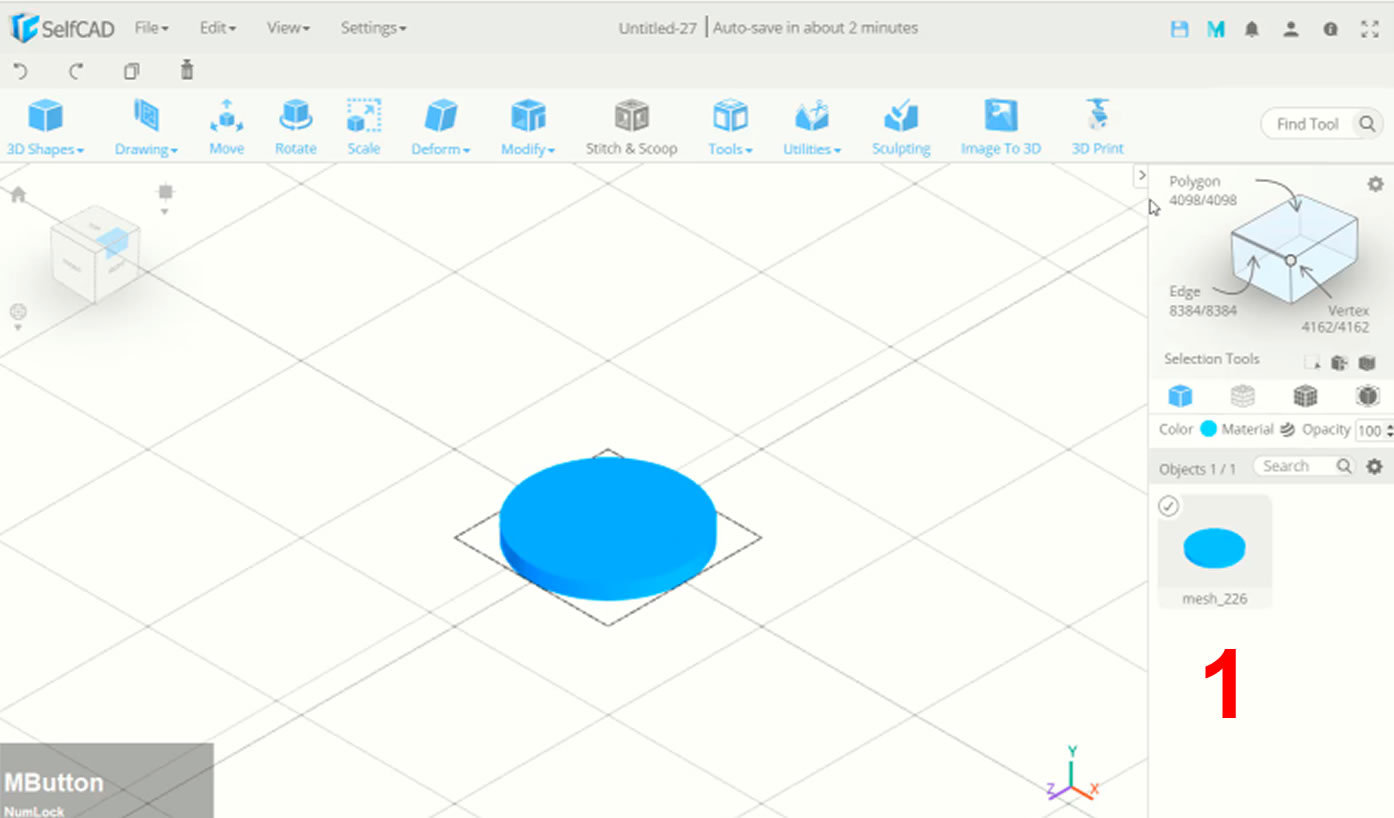Click the Untitled-27 document title
The width and height of the screenshot is (1394, 818).
pyautogui.click(x=657, y=28)
